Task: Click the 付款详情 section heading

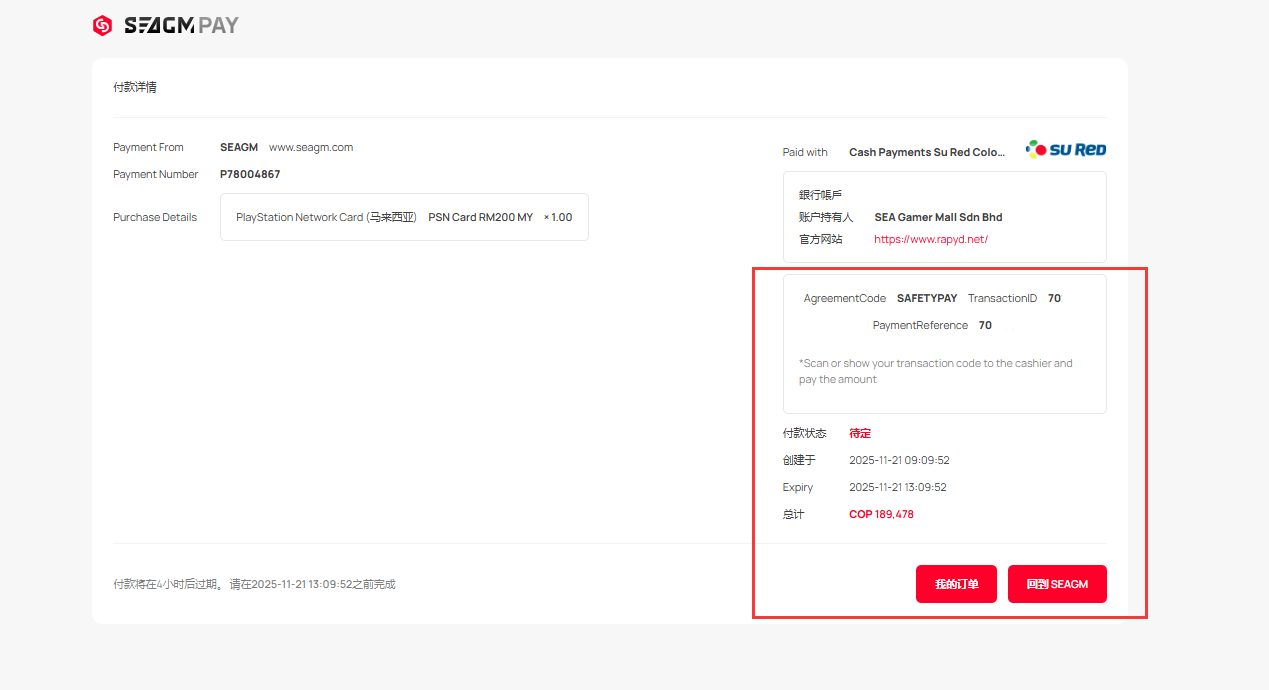Action: pos(135,87)
